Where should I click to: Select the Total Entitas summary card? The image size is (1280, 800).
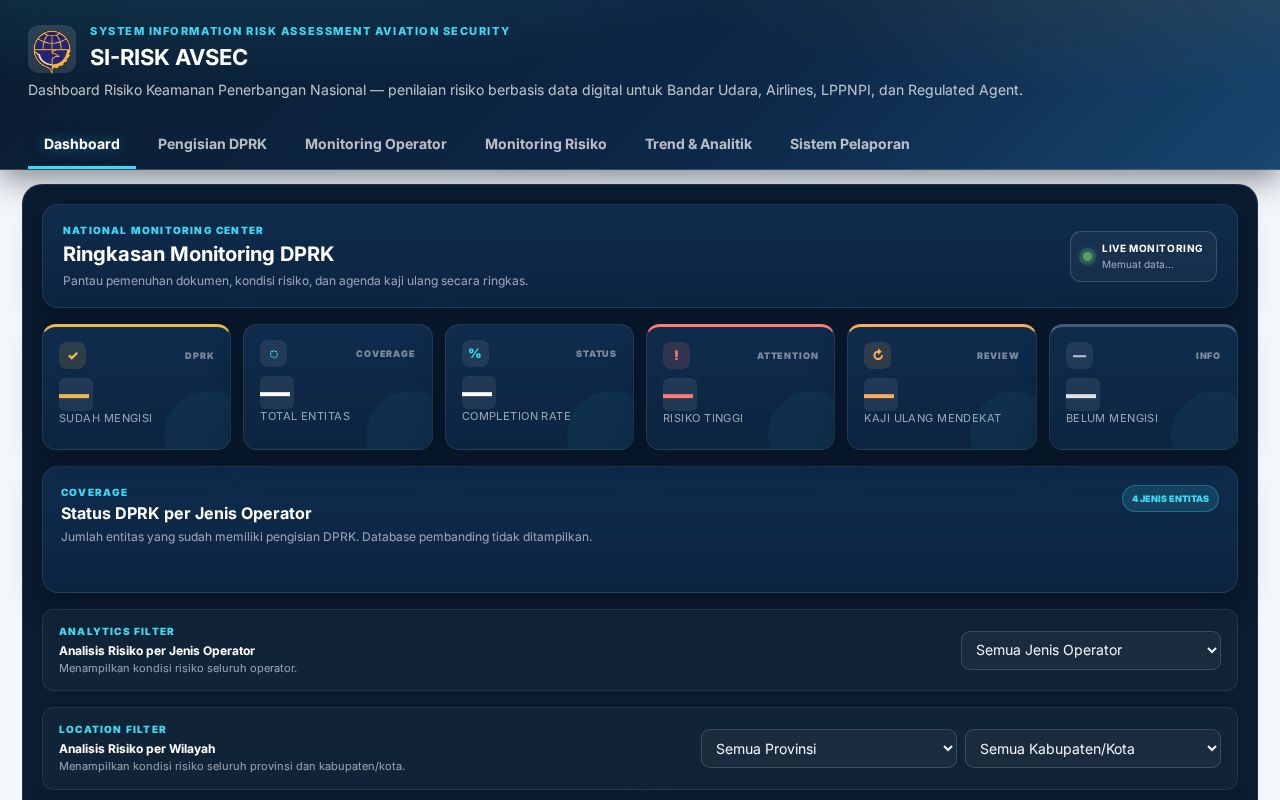click(338, 387)
